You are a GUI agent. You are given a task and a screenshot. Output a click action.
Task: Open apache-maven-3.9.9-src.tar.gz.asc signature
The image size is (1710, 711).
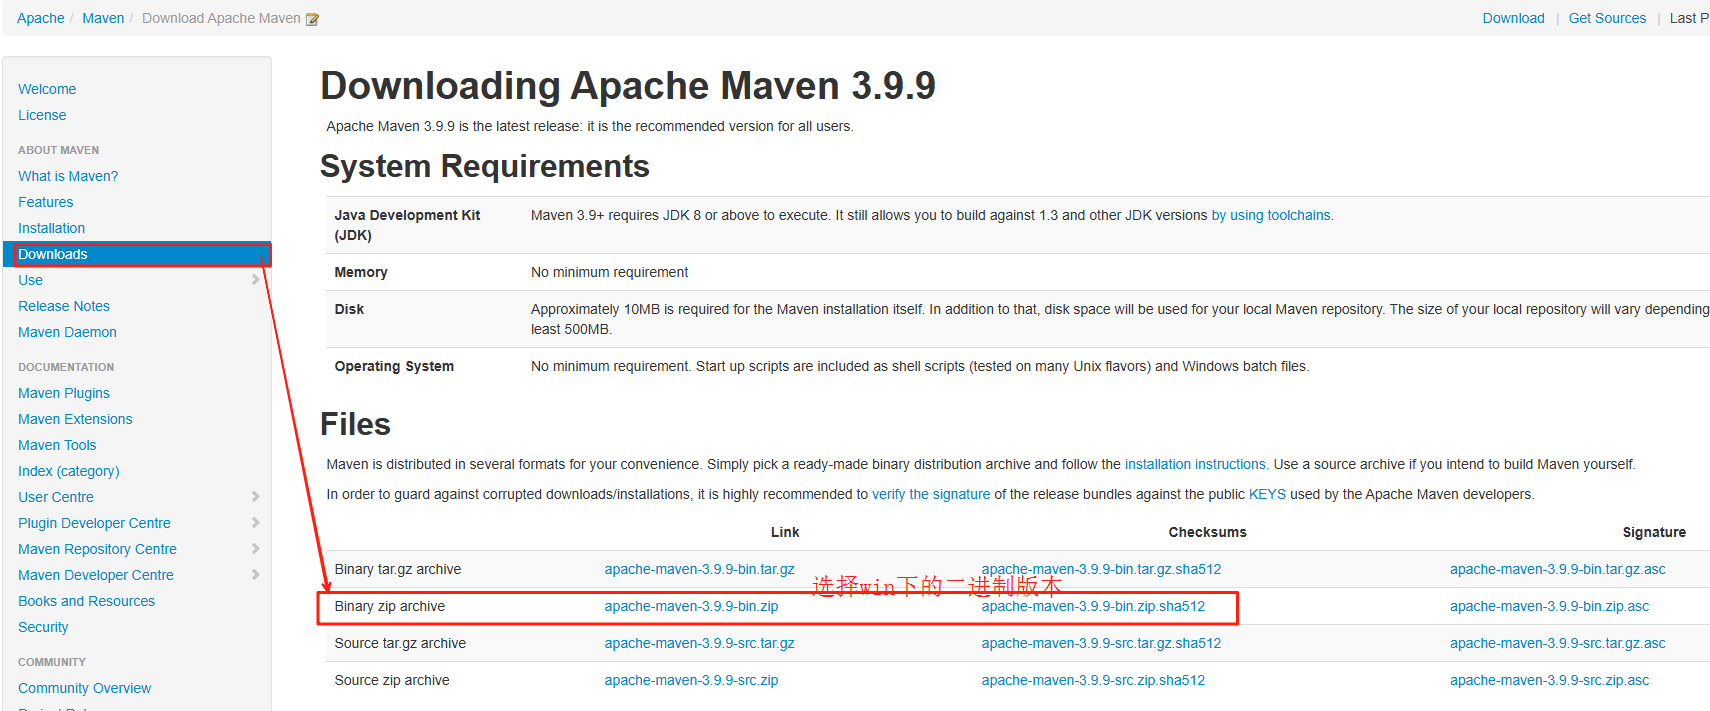coord(1558,643)
